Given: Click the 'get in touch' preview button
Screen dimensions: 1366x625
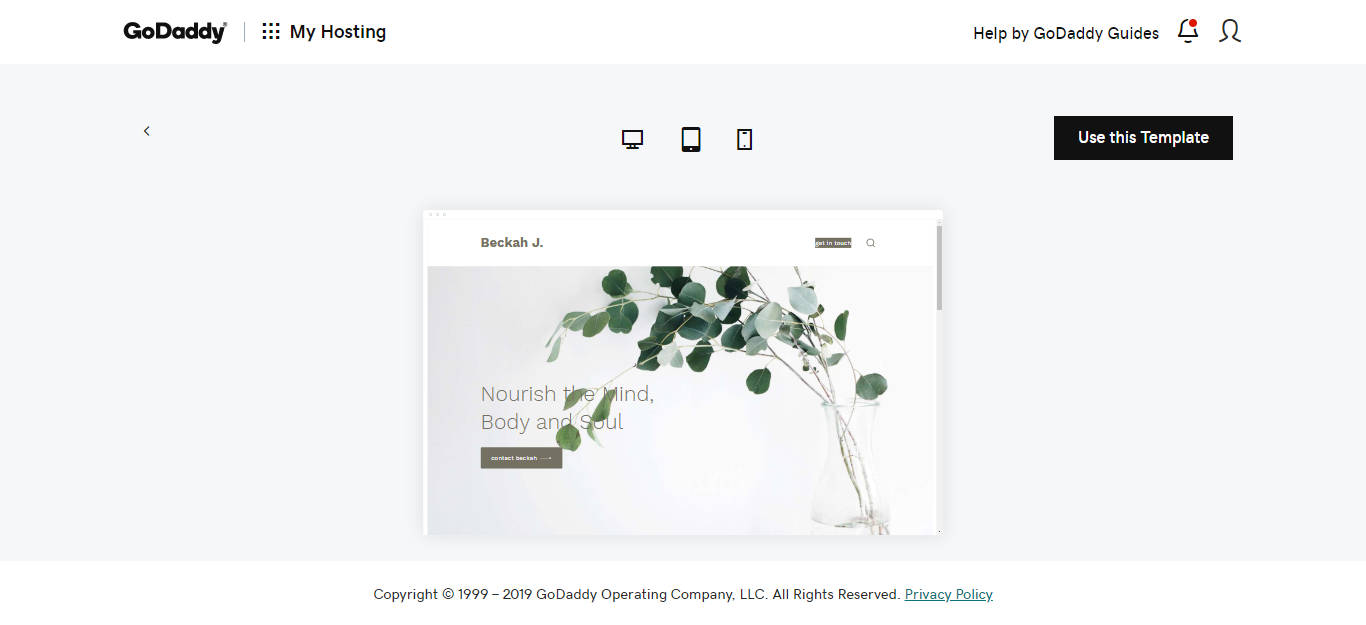Looking at the screenshot, I should (x=833, y=243).
